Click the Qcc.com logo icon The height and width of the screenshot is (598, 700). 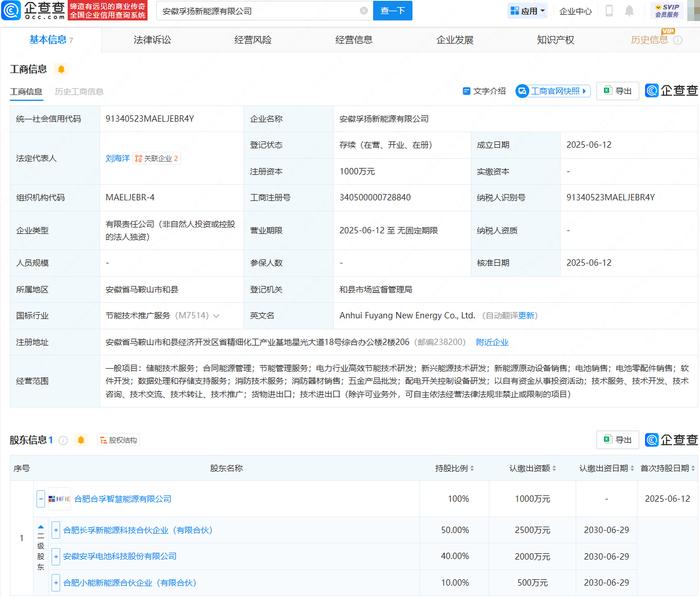point(11,11)
